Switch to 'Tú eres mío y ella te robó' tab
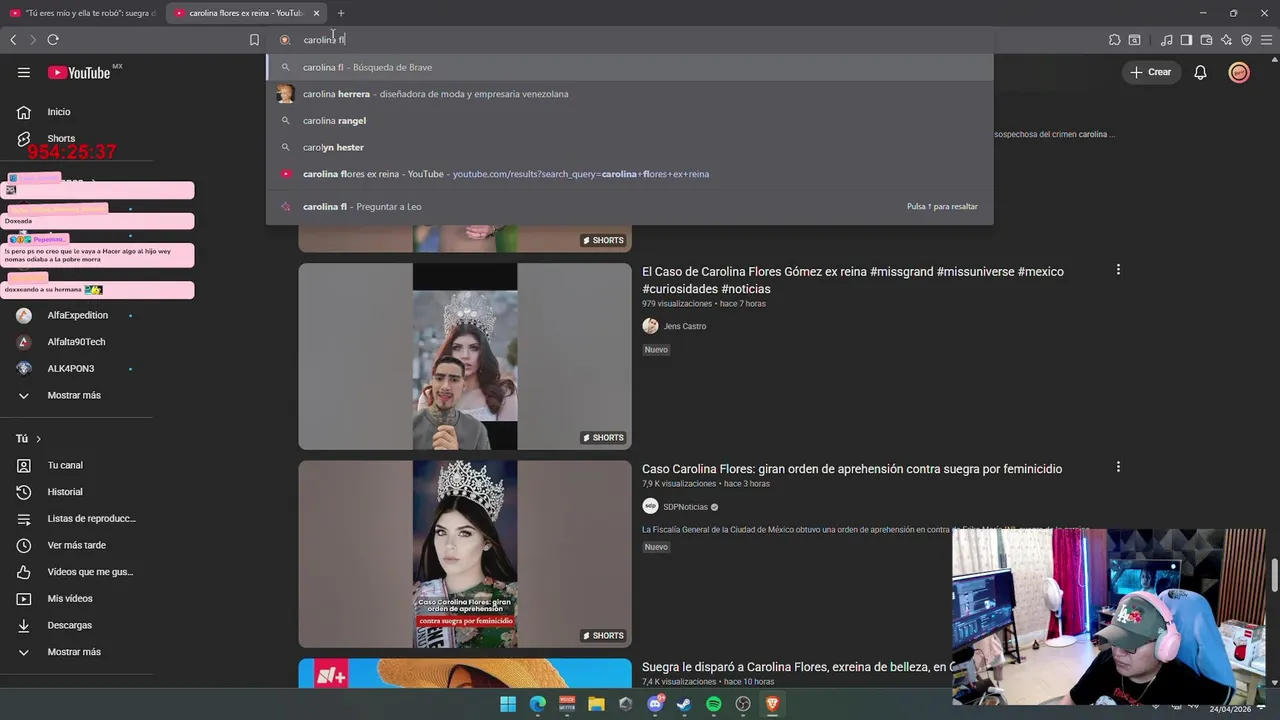This screenshot has height=720, width=1280. [82, 13]
